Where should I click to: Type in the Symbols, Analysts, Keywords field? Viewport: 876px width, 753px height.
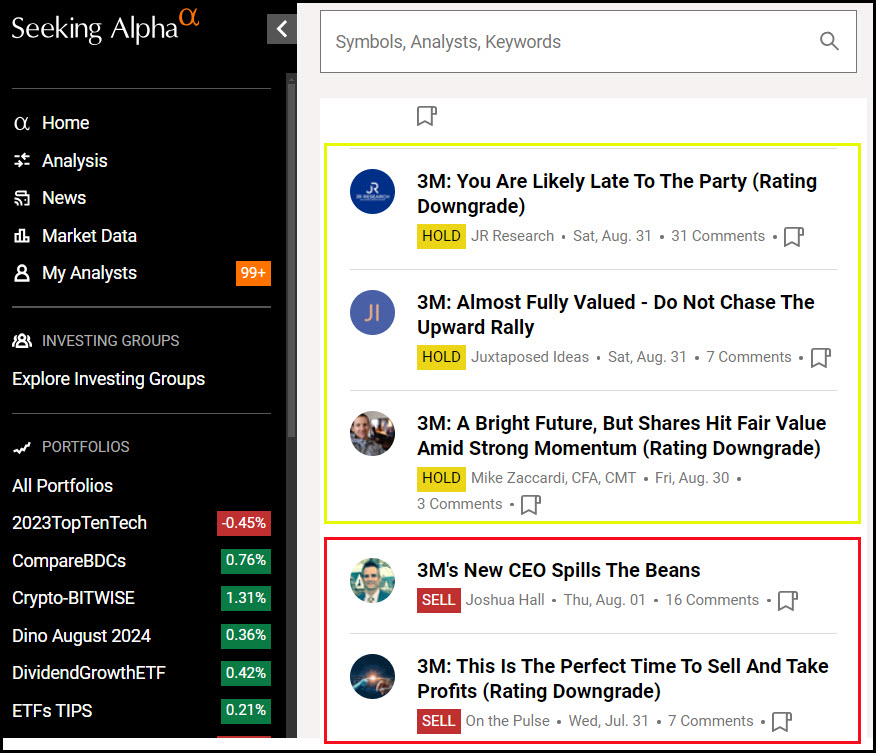click(x=570, y=42)
